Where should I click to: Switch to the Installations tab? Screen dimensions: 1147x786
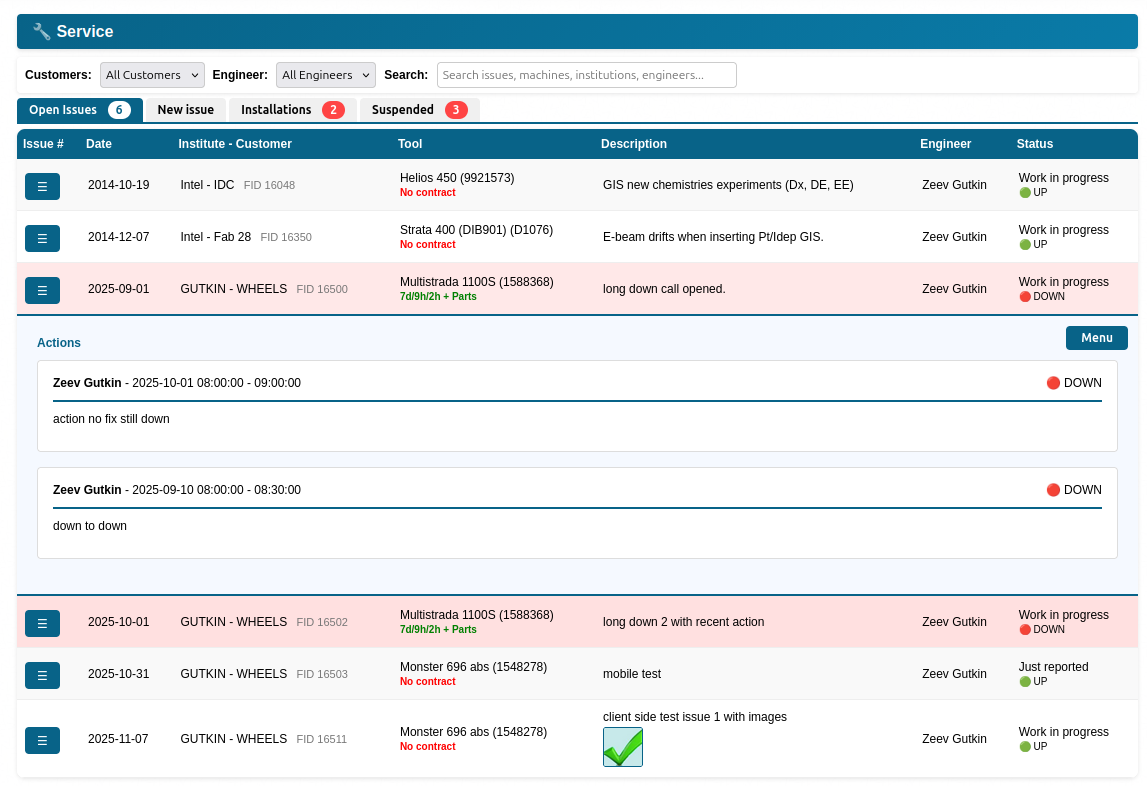point(292,110)
